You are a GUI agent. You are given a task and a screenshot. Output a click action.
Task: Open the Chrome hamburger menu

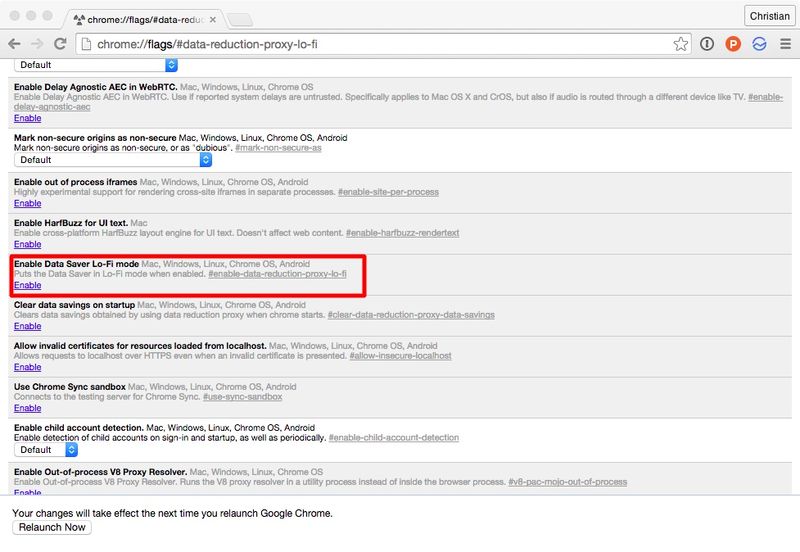[786, 44]
